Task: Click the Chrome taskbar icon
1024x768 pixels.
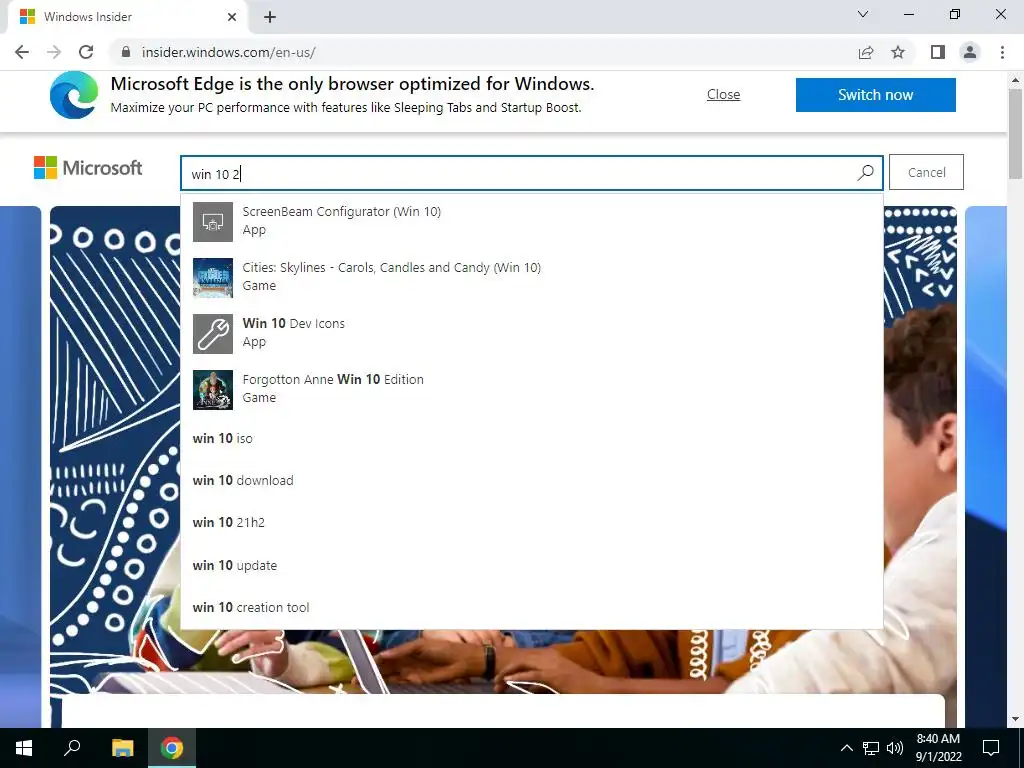Action: (x=172, y=748)
